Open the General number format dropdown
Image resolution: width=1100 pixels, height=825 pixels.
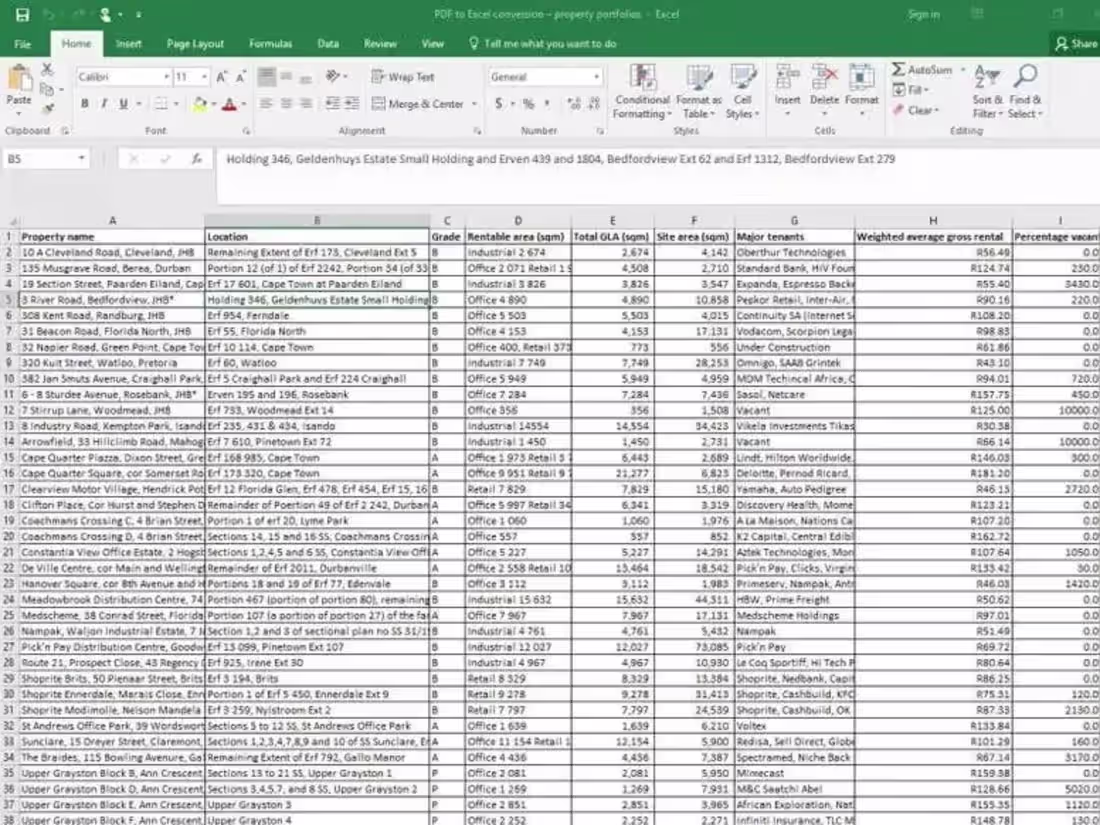(598, 76)
